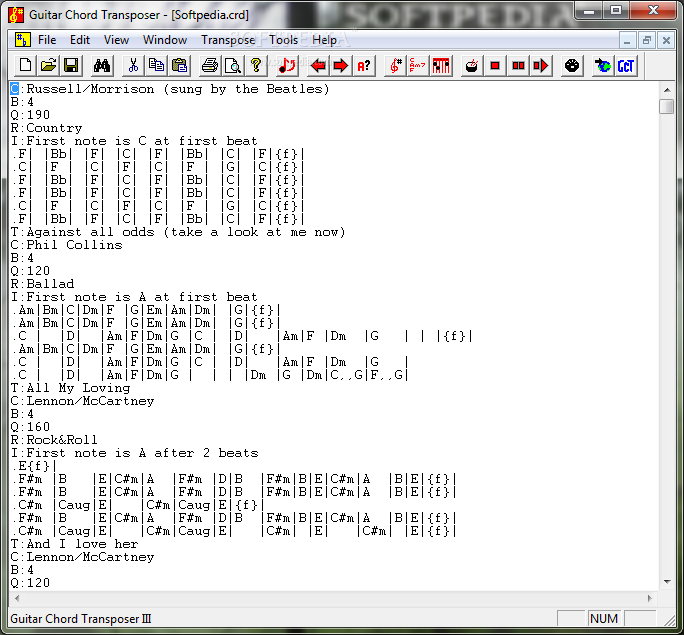Open the Tools menu
Image resolution: width=684 pixels, height=635 pixels.
(x=283, y=40)
